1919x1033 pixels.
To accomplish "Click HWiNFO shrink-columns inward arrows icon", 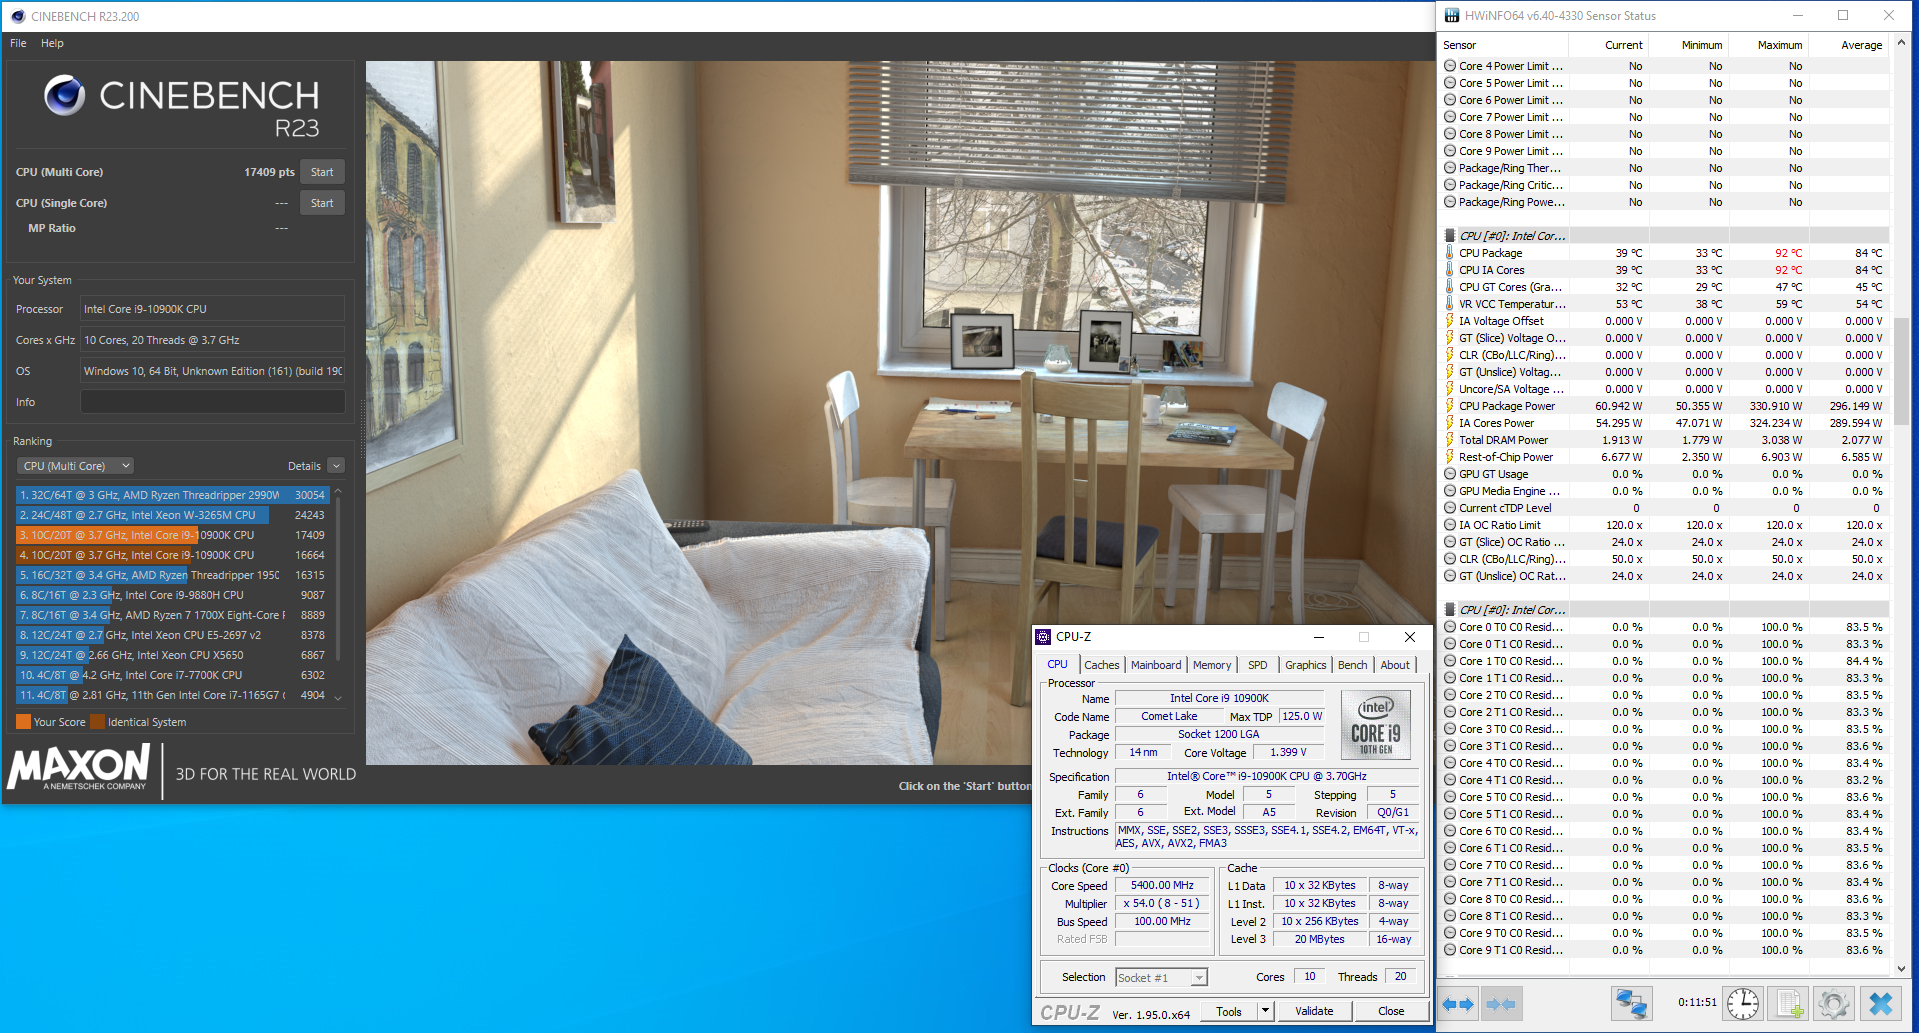I will 1500,1004.
